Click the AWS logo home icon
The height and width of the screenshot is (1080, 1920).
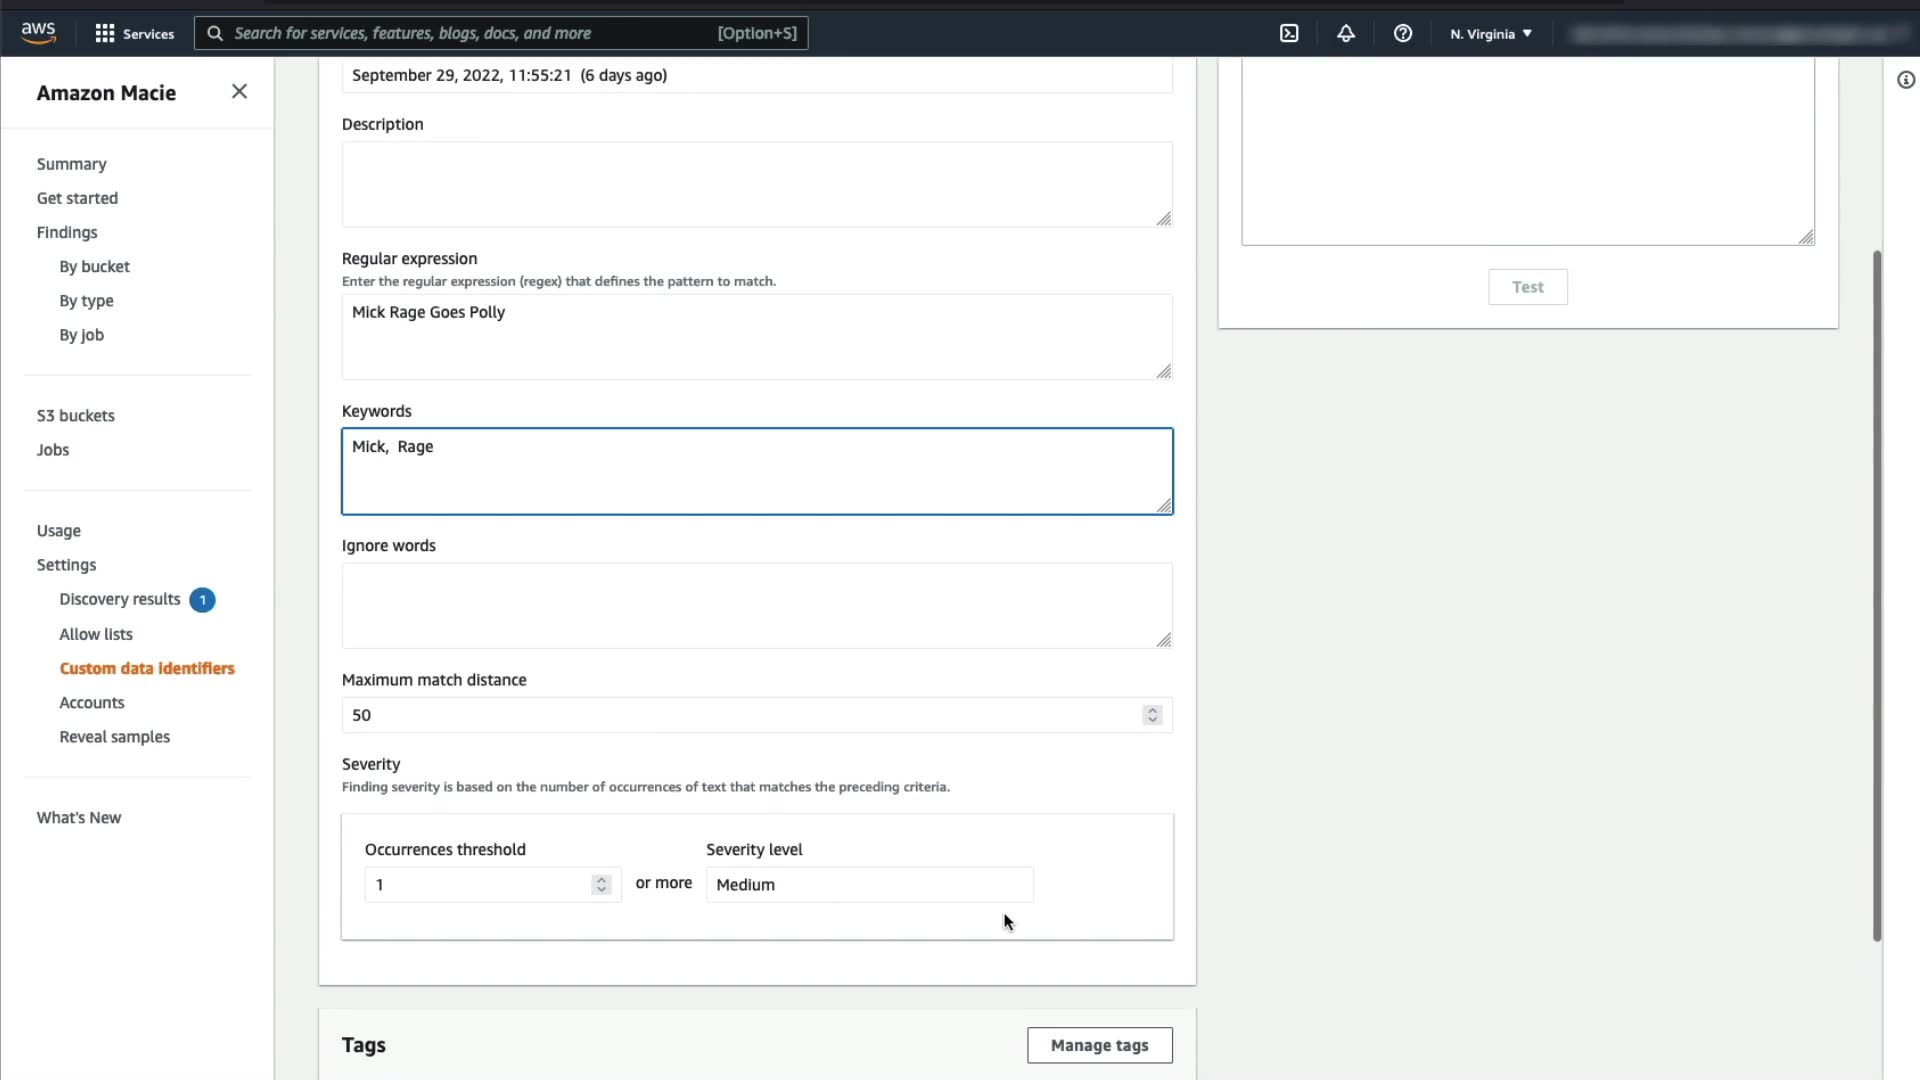(38, 32)
